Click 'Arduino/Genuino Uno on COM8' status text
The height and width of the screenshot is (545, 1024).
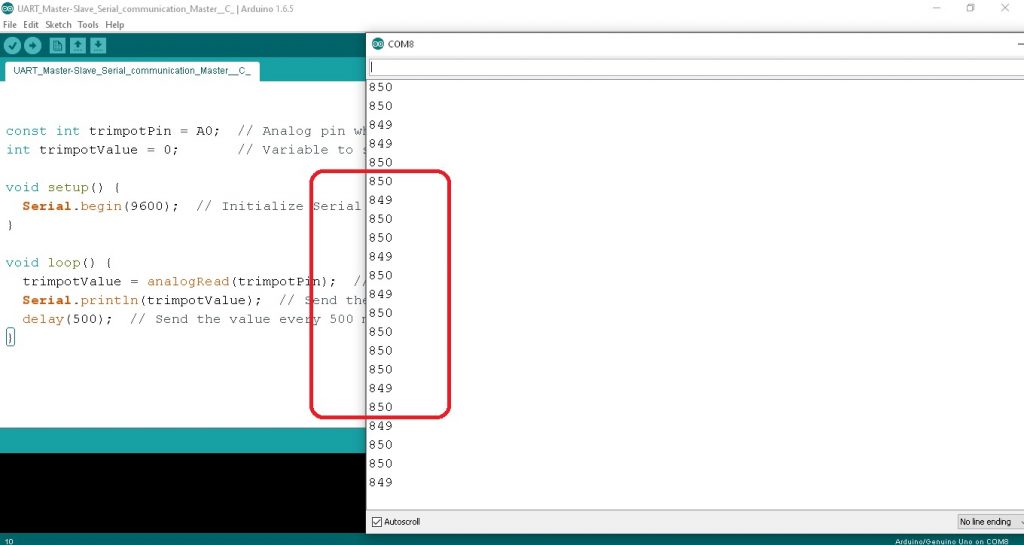tap(952, 541)
